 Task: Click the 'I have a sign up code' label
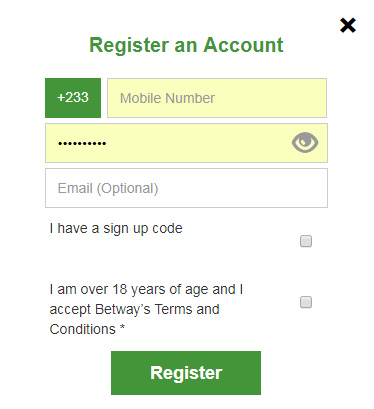[116, 229]
